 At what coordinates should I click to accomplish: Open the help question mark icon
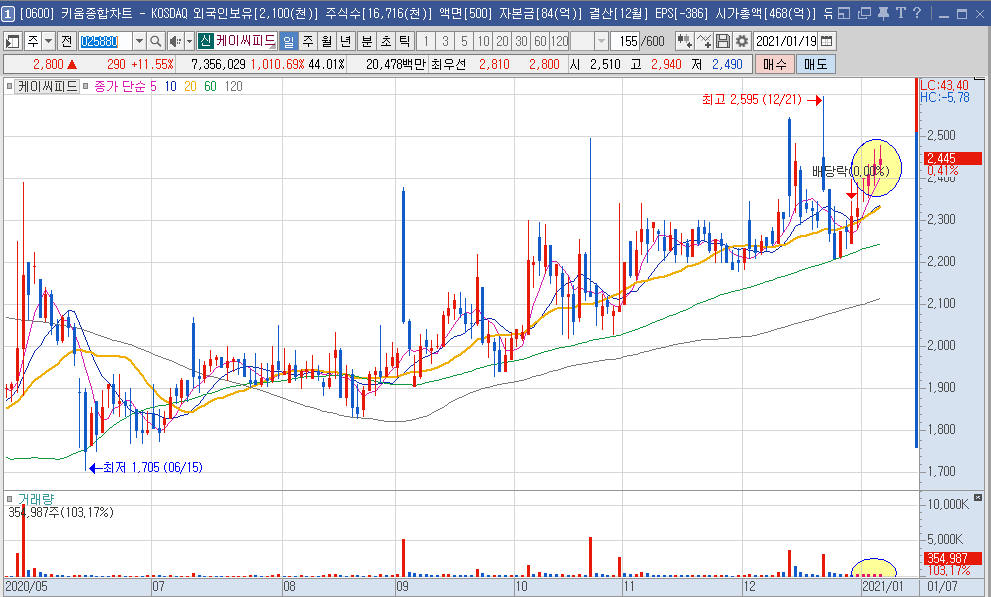point(916,13)
